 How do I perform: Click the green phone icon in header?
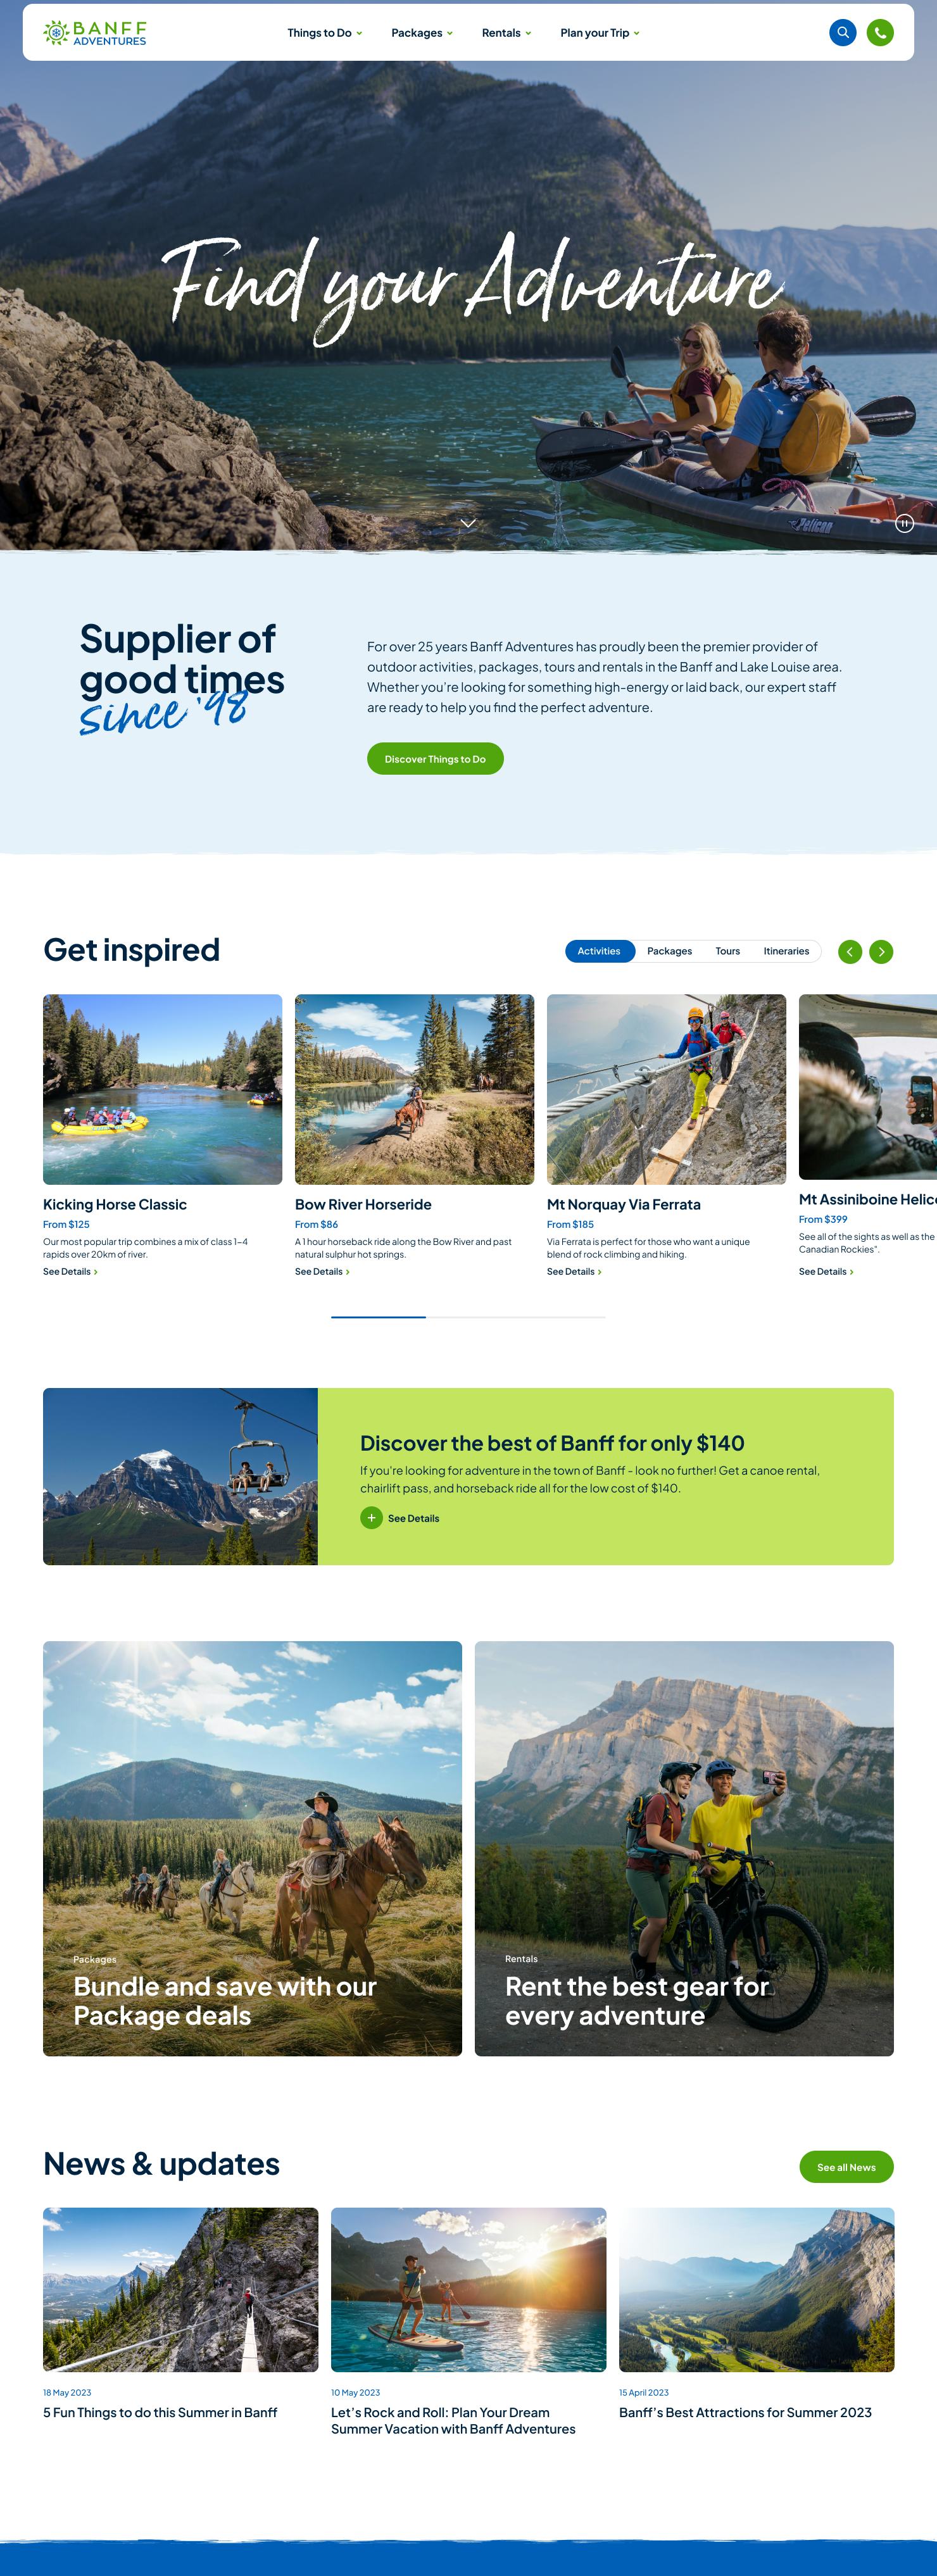880,33
